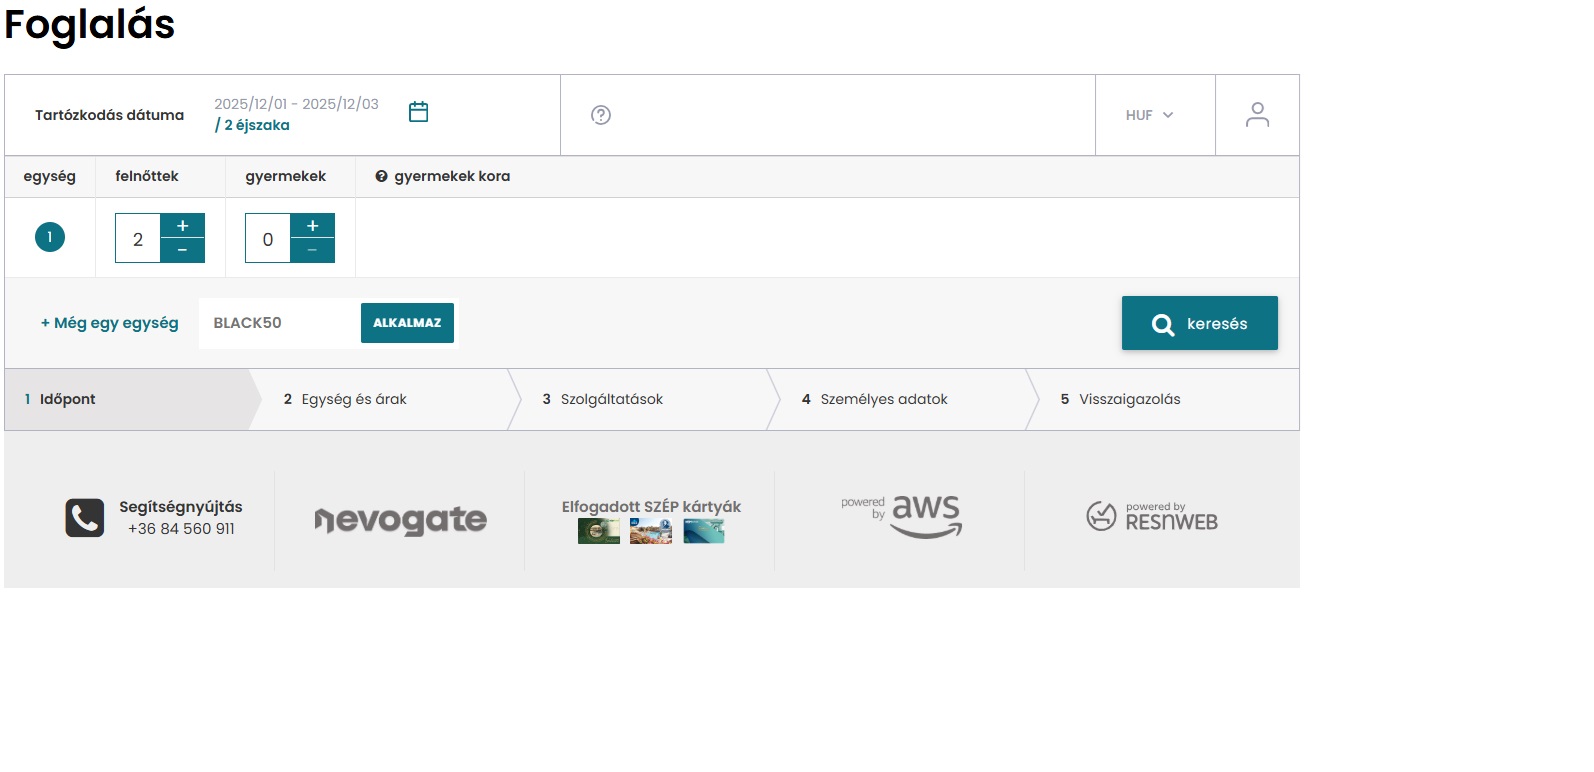This screenshot has width=1594, height=772.
Task: Increase the number of adults
Action: click(x=182, y=226)
